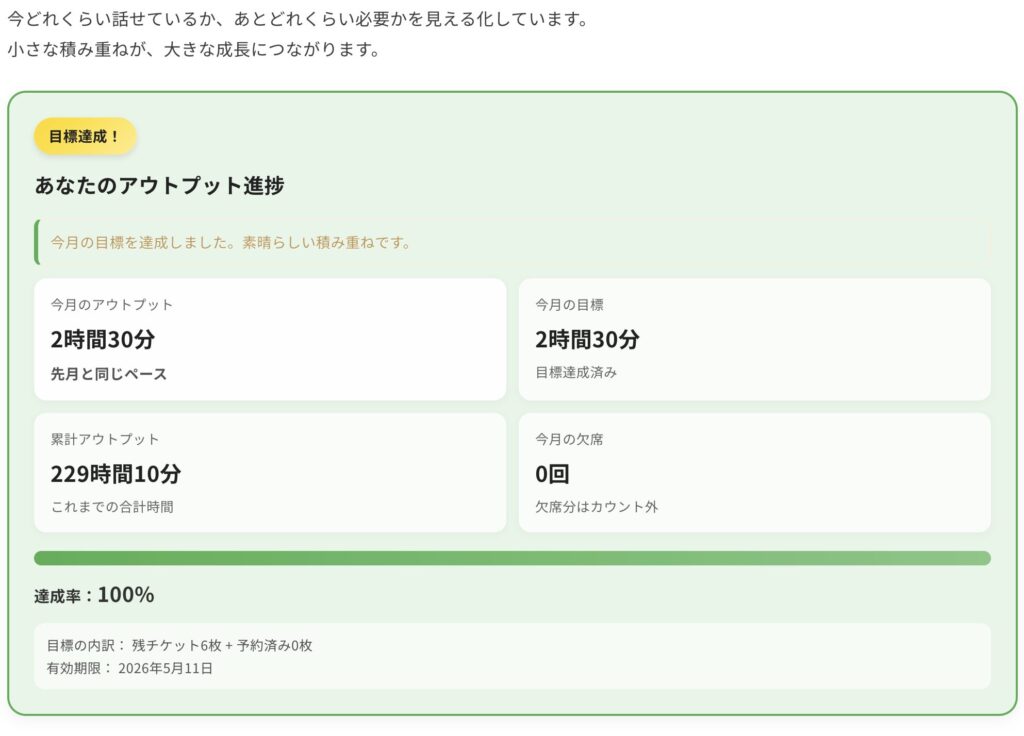The height and width of the screenshot is (736, 1024).
Task: Click the 0回 absence count
Action: coord(552,474)
